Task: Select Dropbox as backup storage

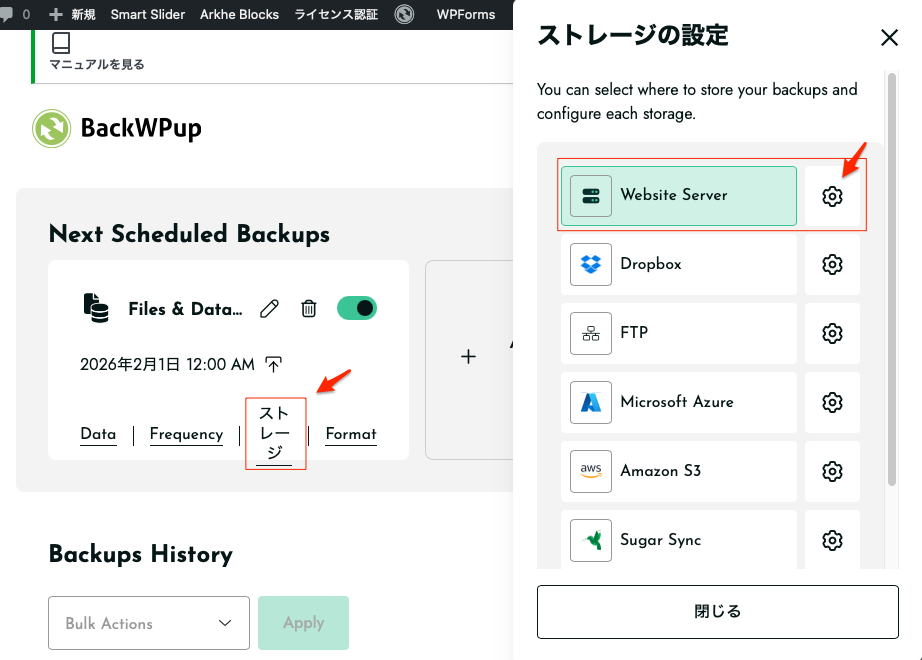Action: pyautogui.click(x=678, y=265)
